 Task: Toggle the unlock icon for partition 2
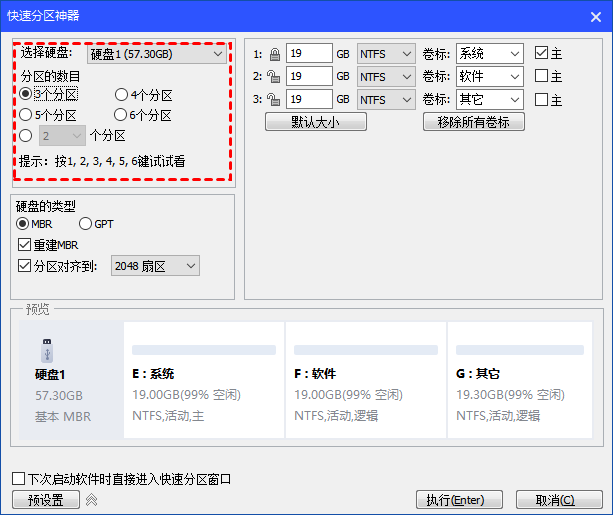coord(274,76)
